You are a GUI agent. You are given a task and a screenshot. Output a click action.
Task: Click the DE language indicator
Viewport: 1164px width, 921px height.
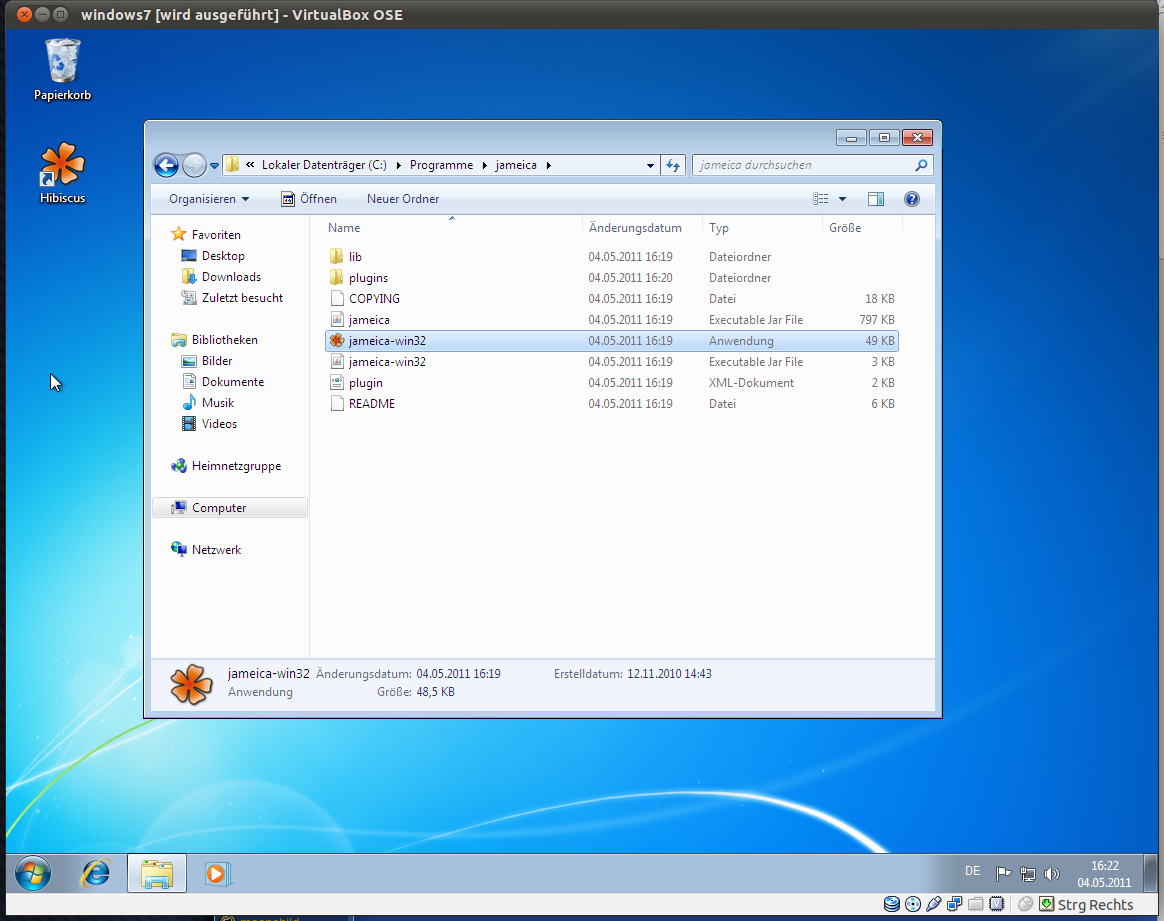(972, 871)
